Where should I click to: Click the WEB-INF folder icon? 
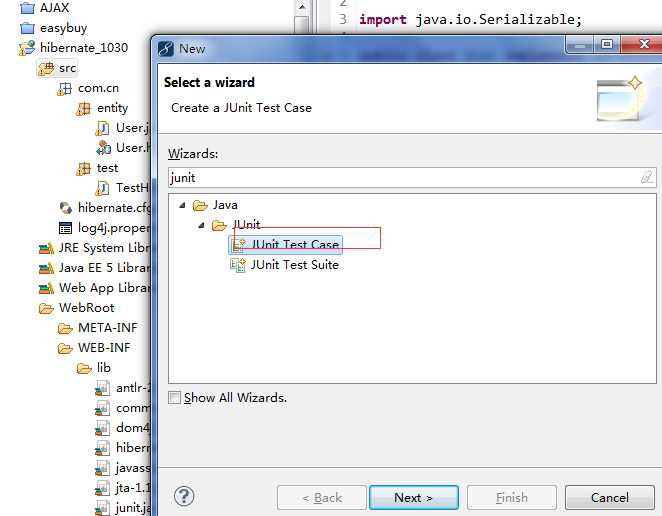tap(65, 348)
